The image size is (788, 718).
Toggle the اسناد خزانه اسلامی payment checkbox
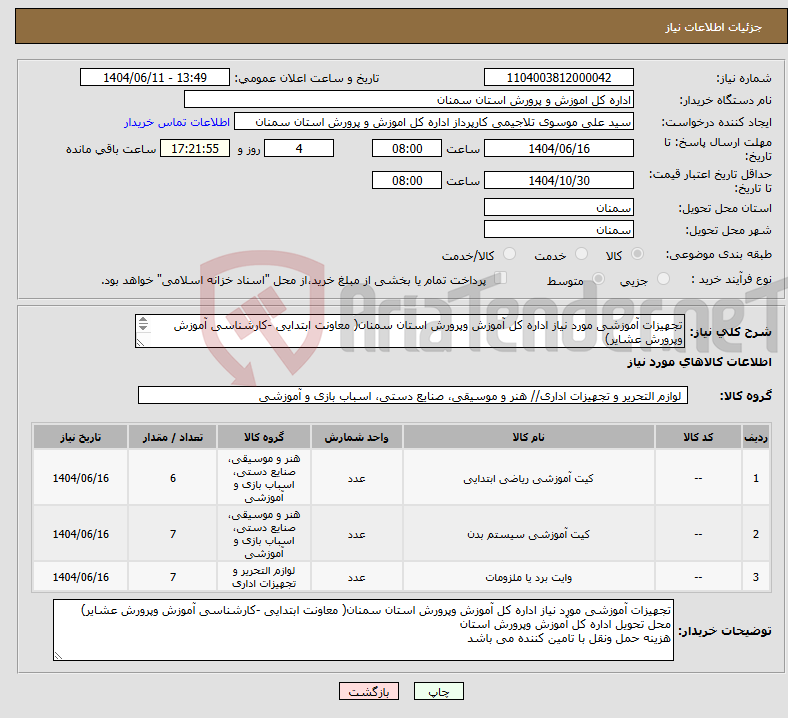coord(501,278)
